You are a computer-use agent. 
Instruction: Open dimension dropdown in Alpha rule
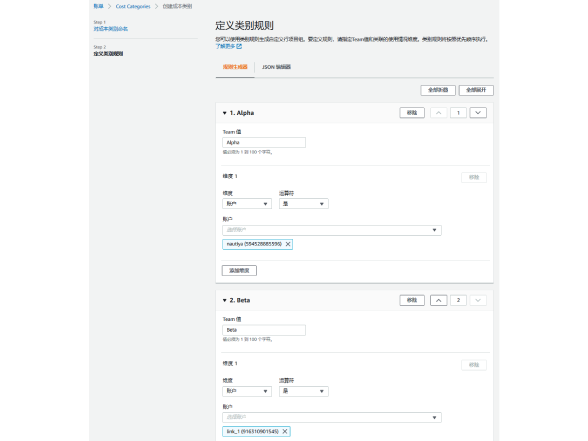pos(247,204)
